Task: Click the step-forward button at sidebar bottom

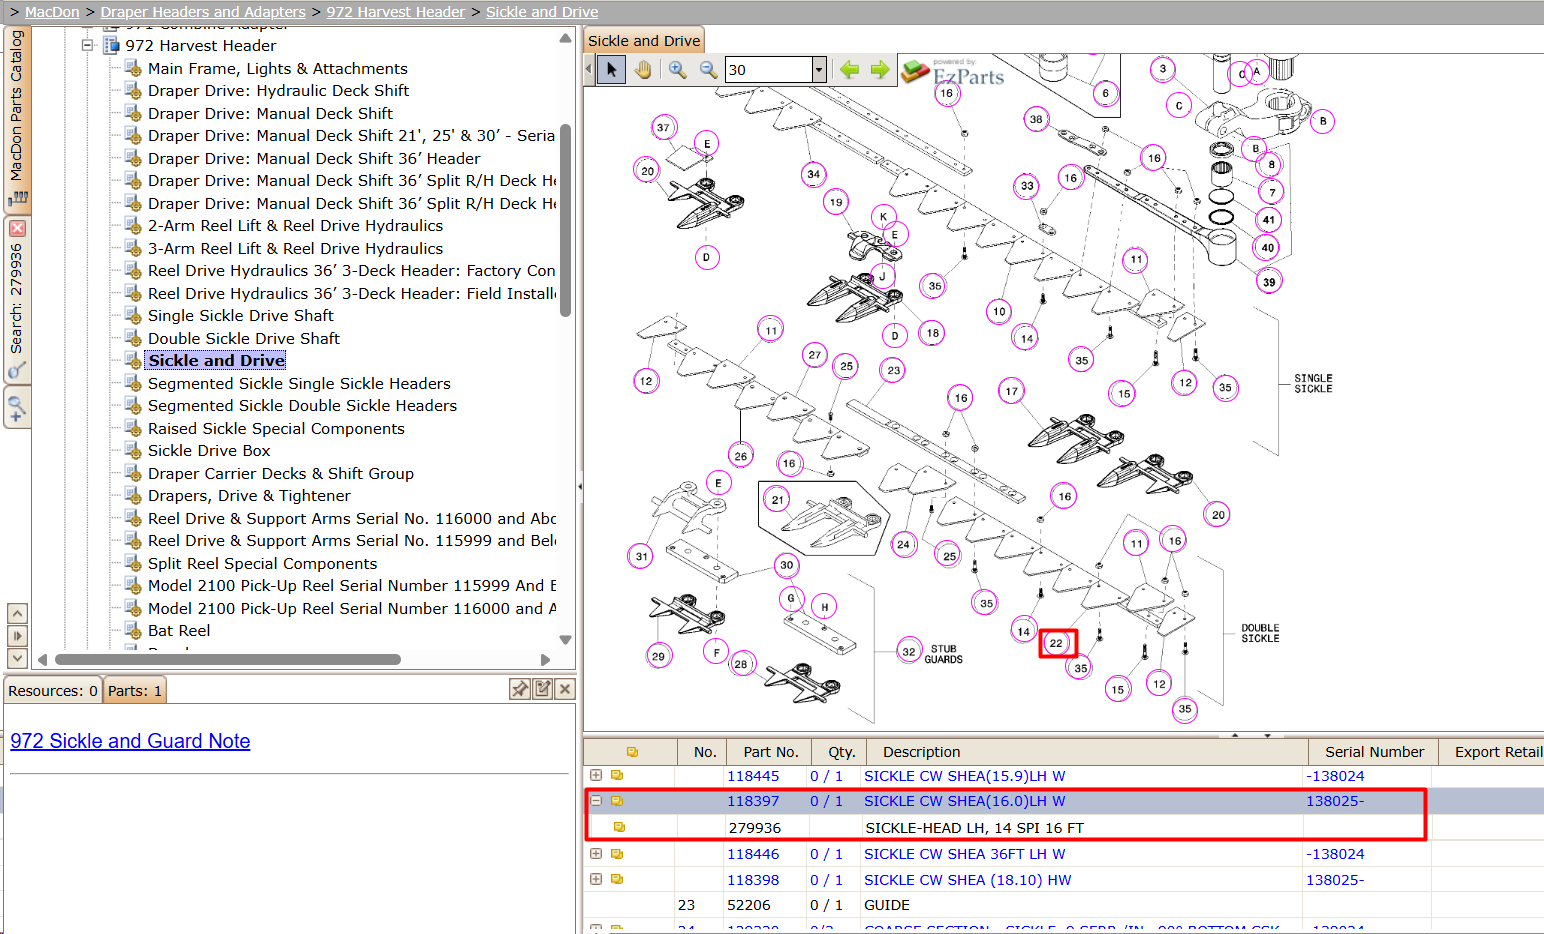Action: point(17,635)
